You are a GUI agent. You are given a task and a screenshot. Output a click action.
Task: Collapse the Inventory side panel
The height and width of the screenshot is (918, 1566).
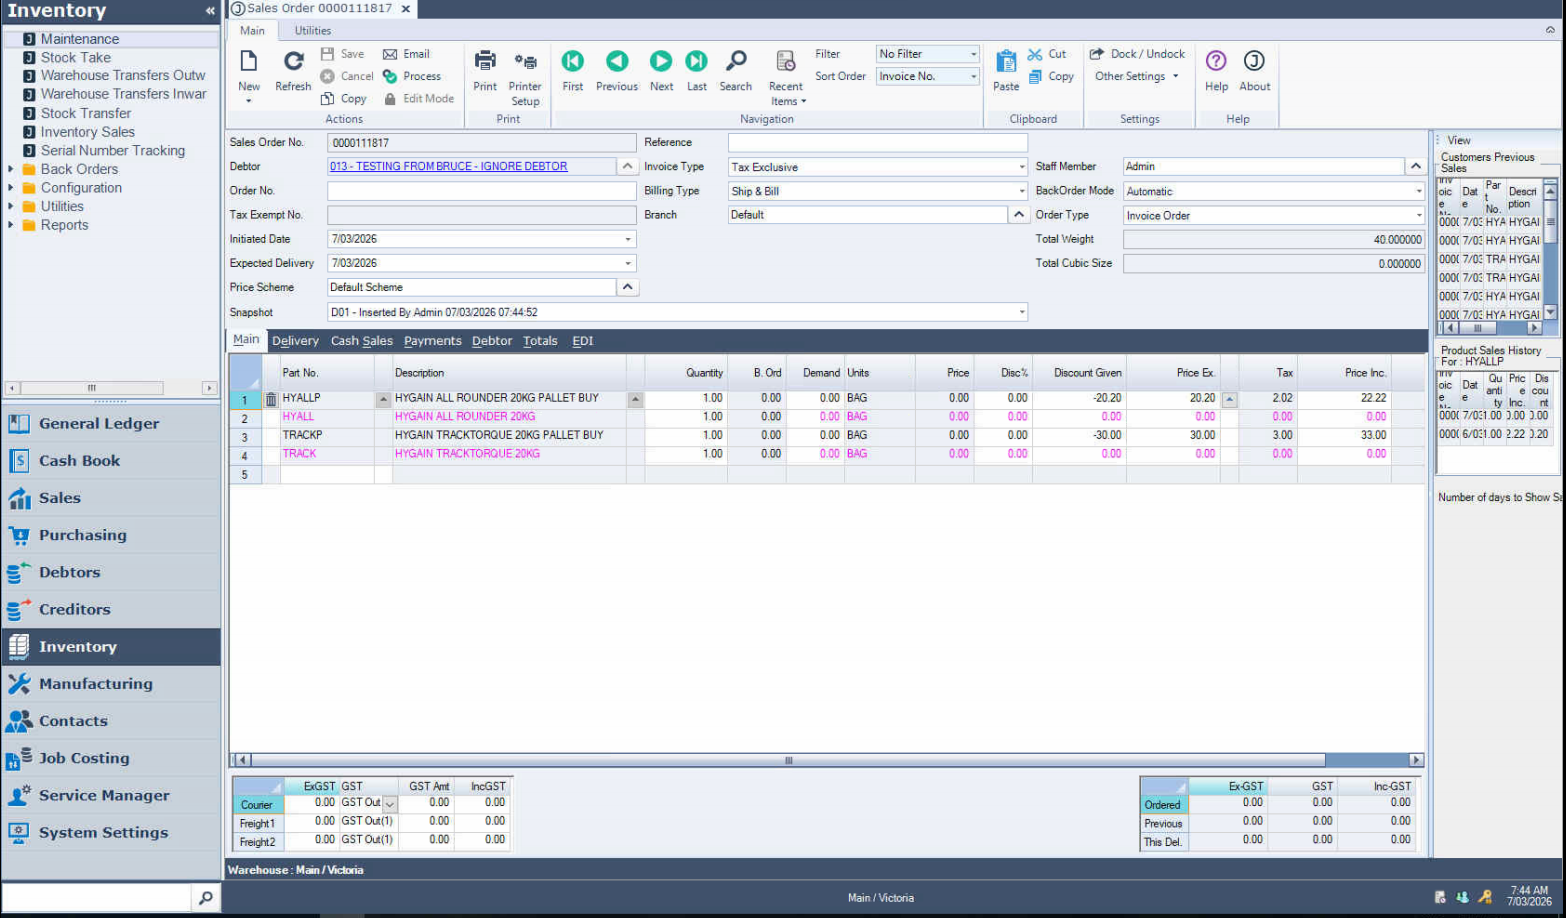click(x=210, y=11)
